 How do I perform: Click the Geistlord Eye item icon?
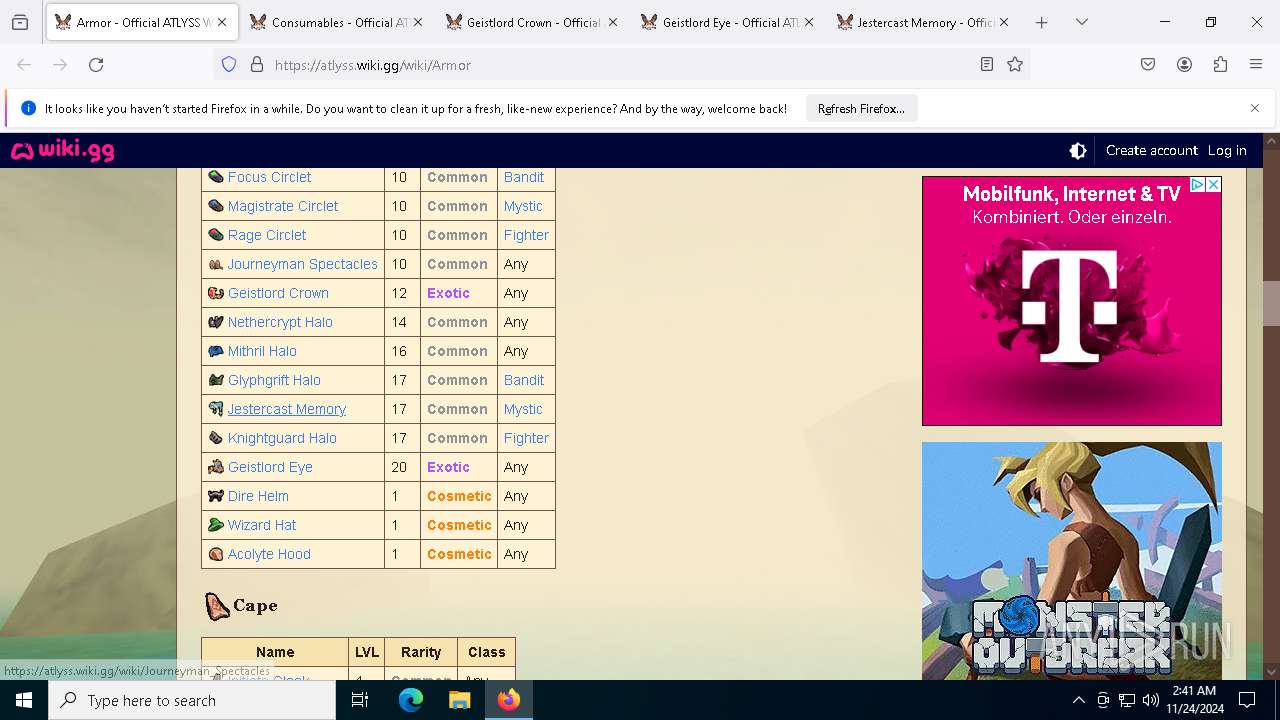(215, 467)
